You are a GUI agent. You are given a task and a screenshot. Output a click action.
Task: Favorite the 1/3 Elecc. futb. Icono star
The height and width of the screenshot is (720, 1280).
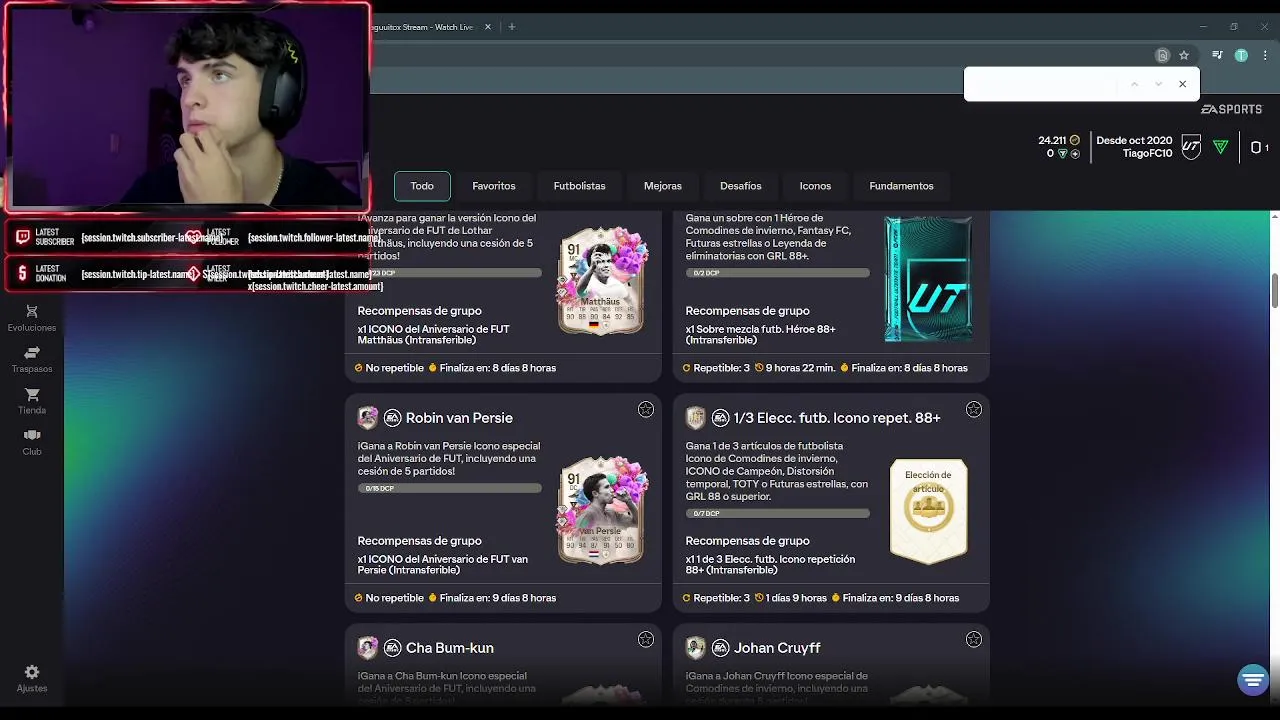[974, 409]
